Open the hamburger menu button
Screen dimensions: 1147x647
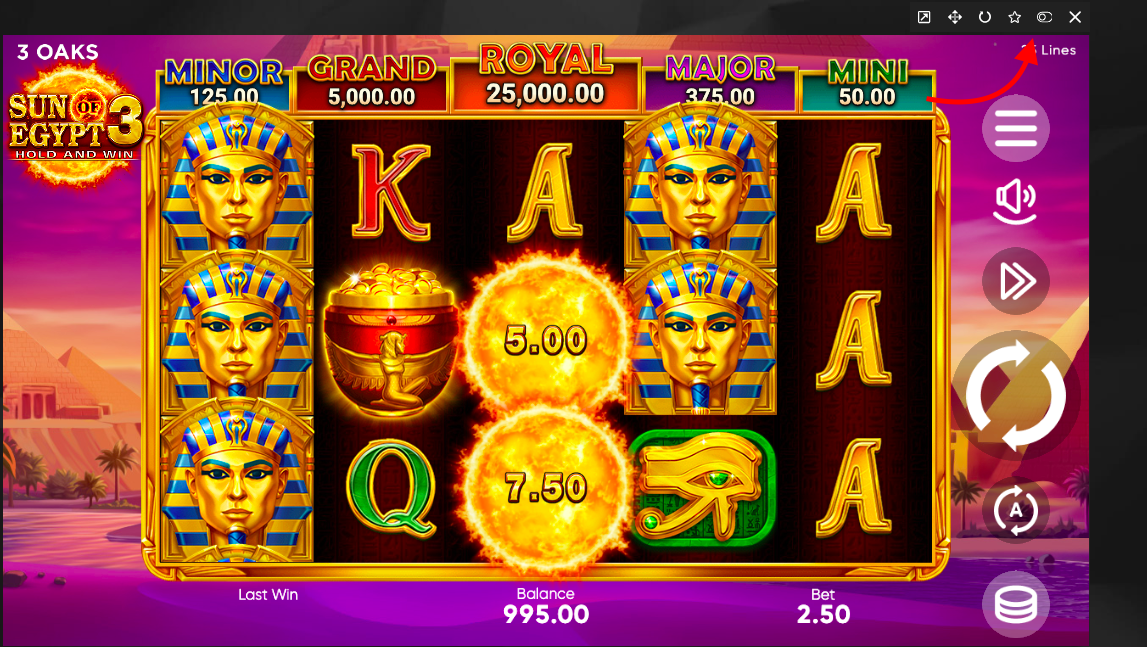(1015, 128)
